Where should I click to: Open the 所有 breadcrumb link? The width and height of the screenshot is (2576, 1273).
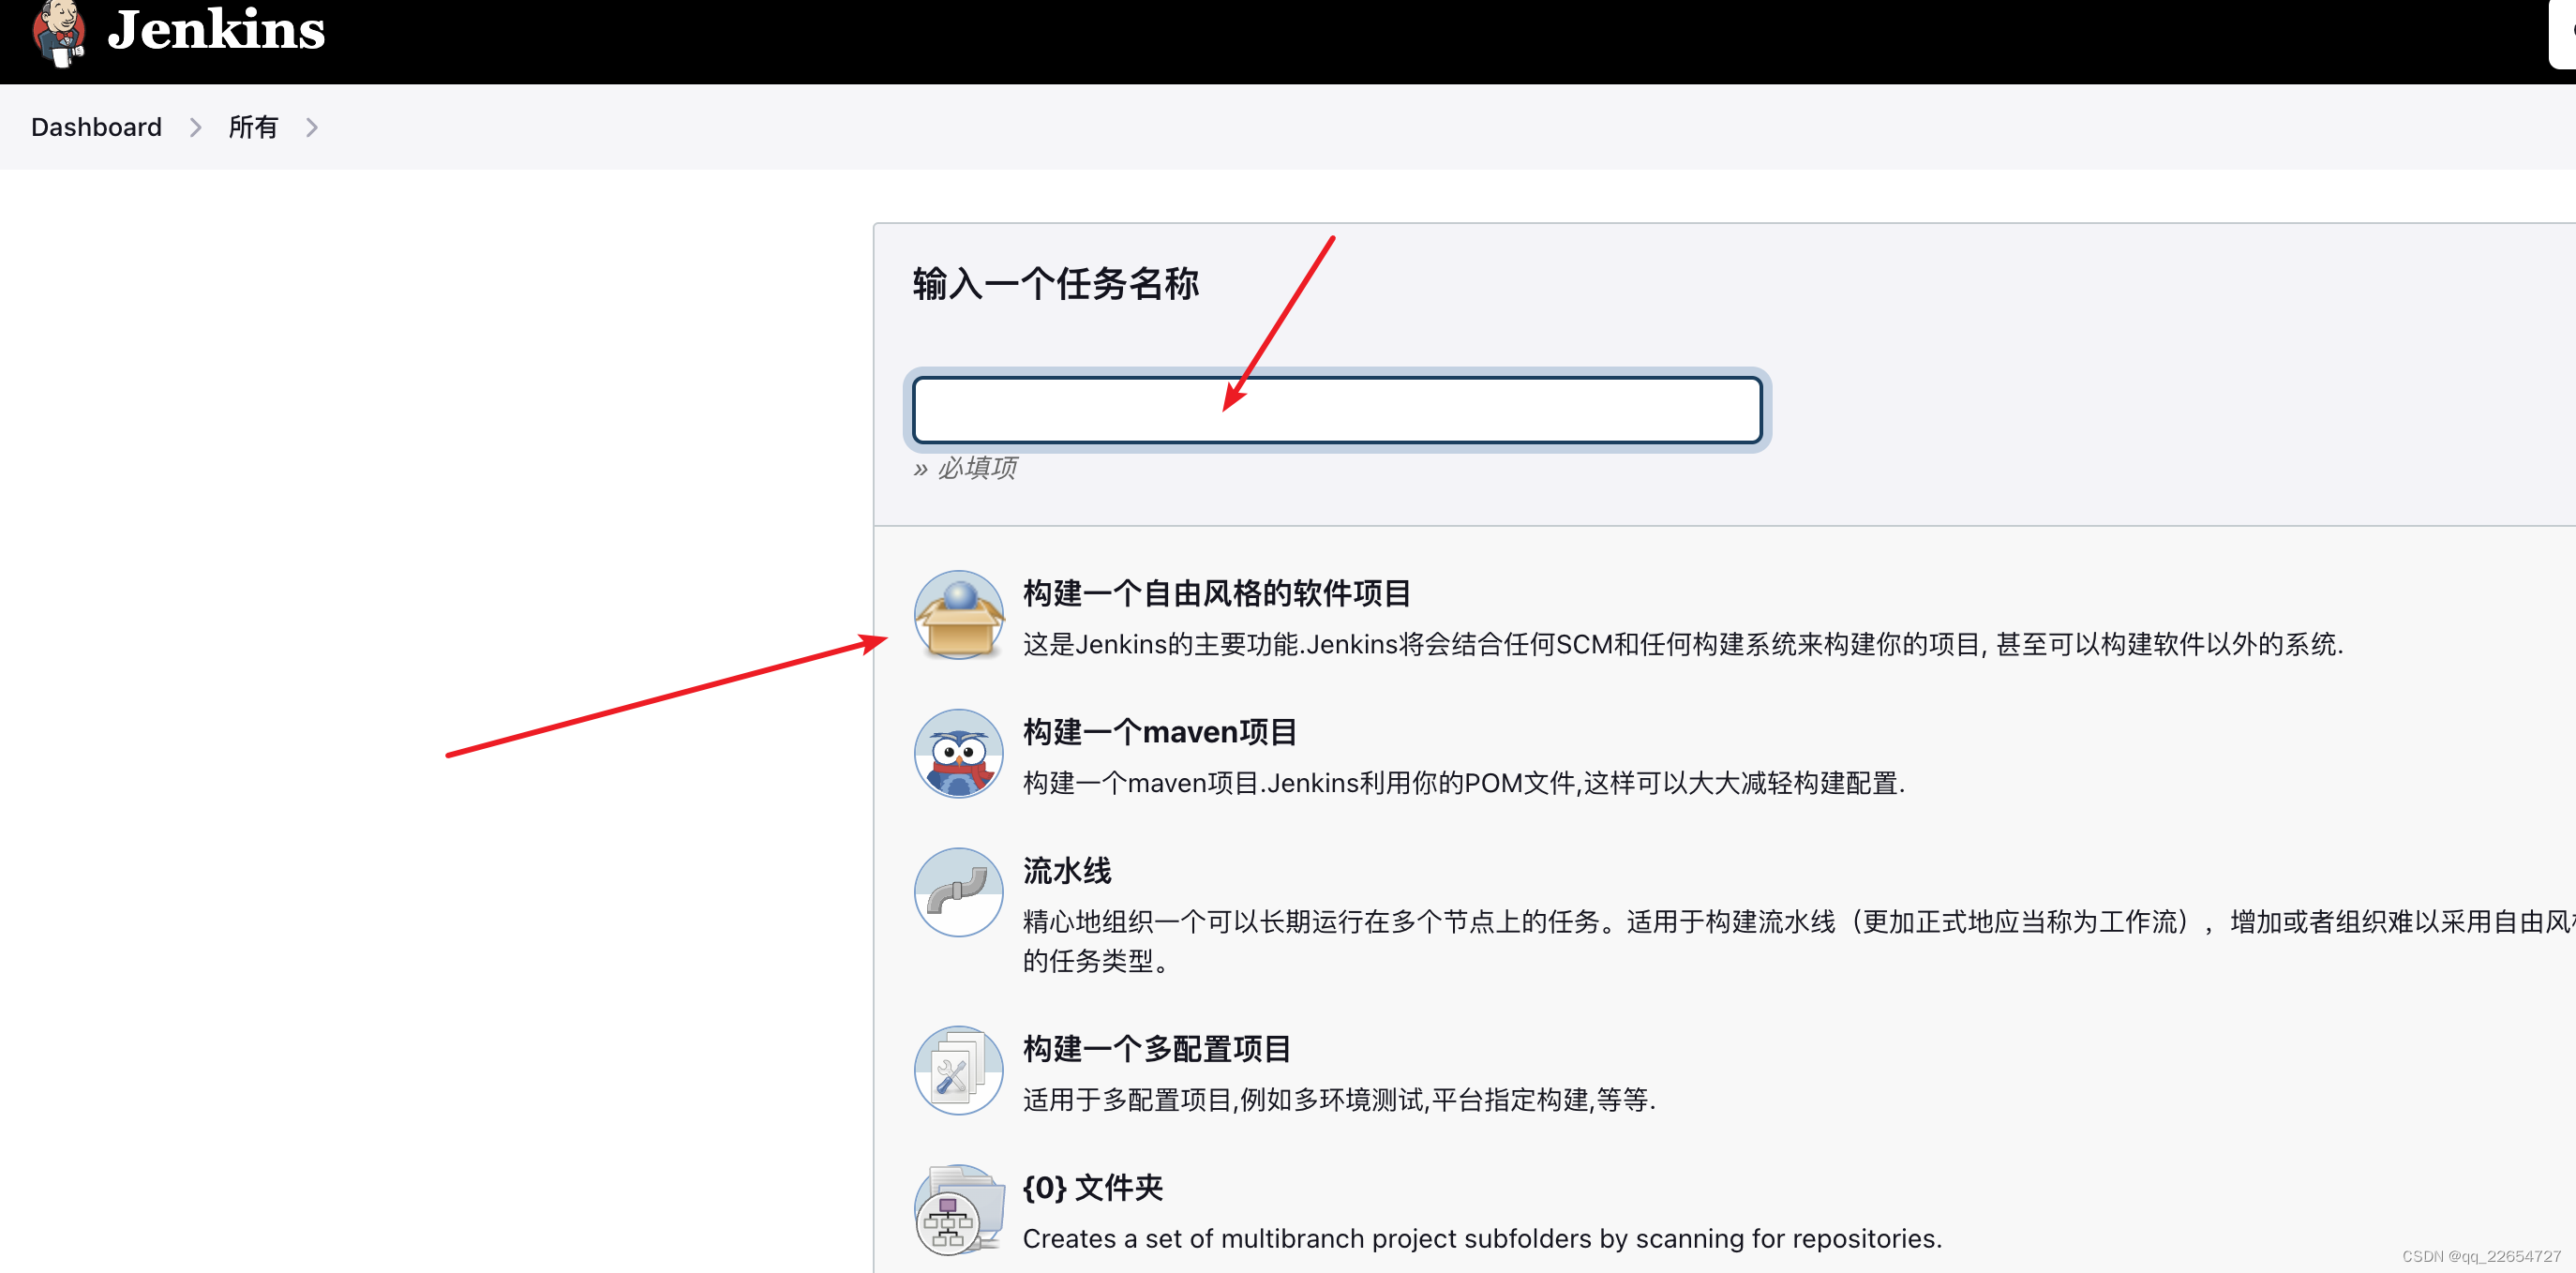coord(253,127)
